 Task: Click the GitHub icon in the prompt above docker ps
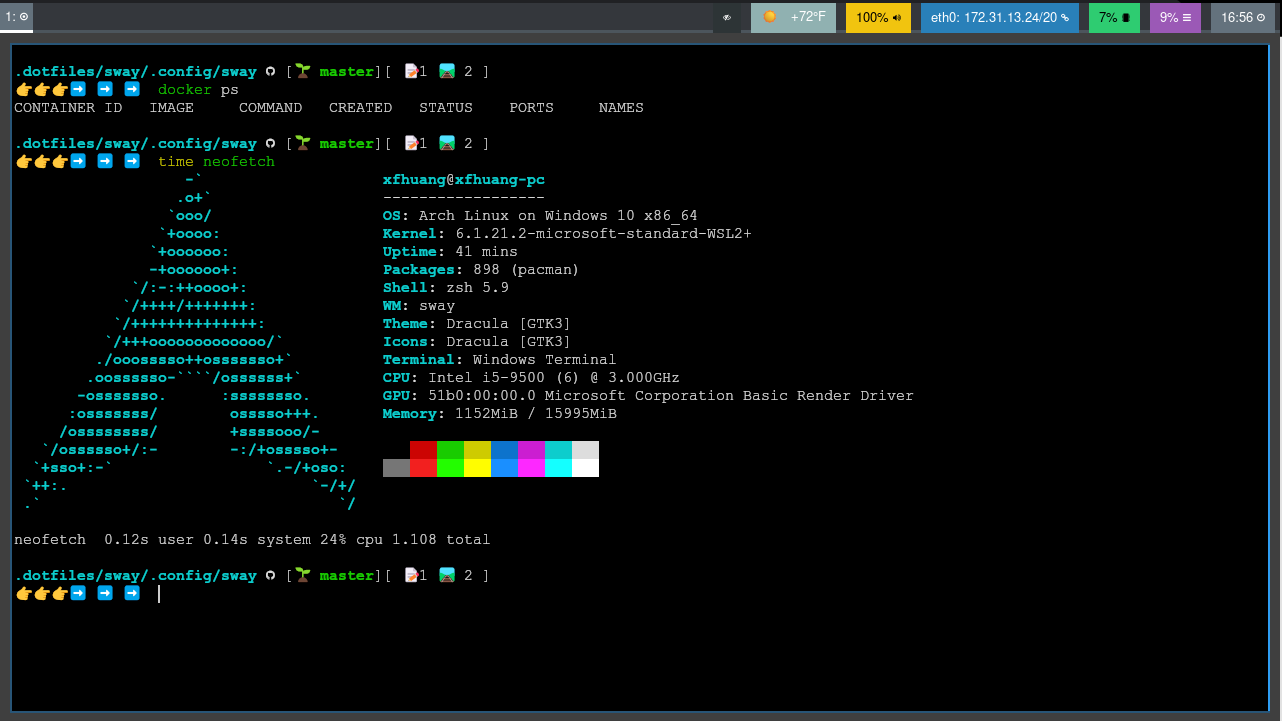(x=270, y=72)
